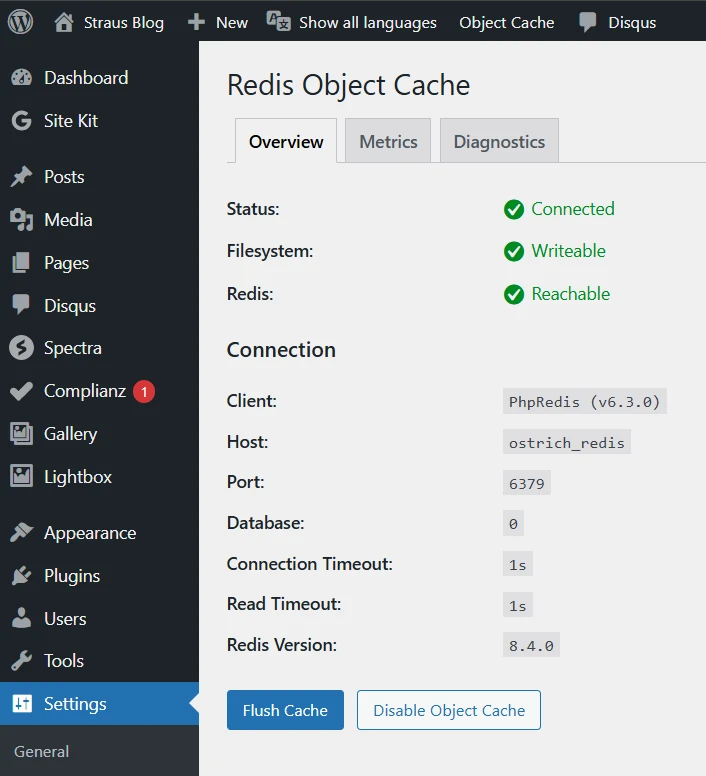Open the Site Kit Google icon
Image resolution: width=706 pixels, height=776 pixels.
[22, 121]
